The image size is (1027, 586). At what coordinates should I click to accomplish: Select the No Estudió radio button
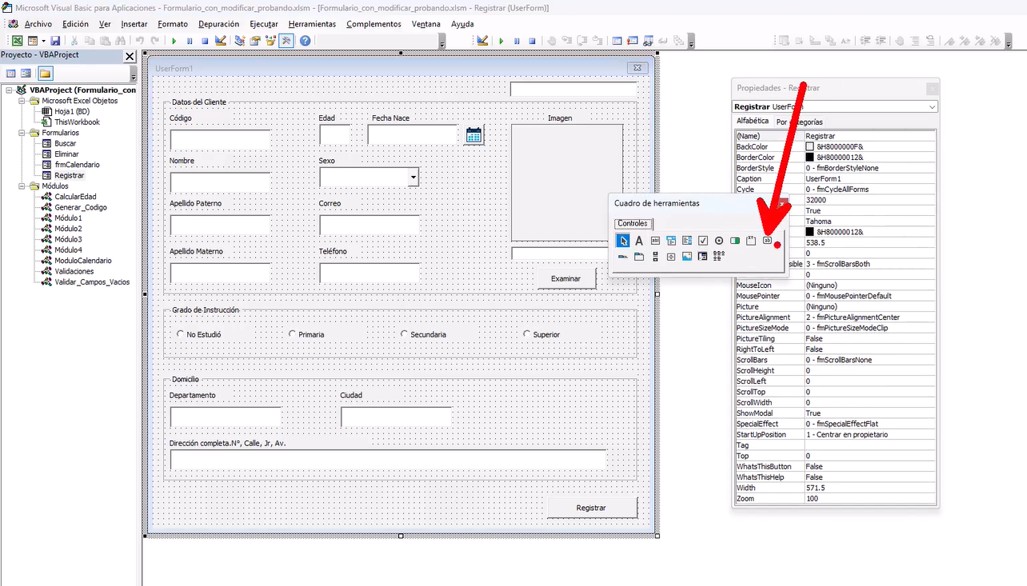[x=181, y=334]
